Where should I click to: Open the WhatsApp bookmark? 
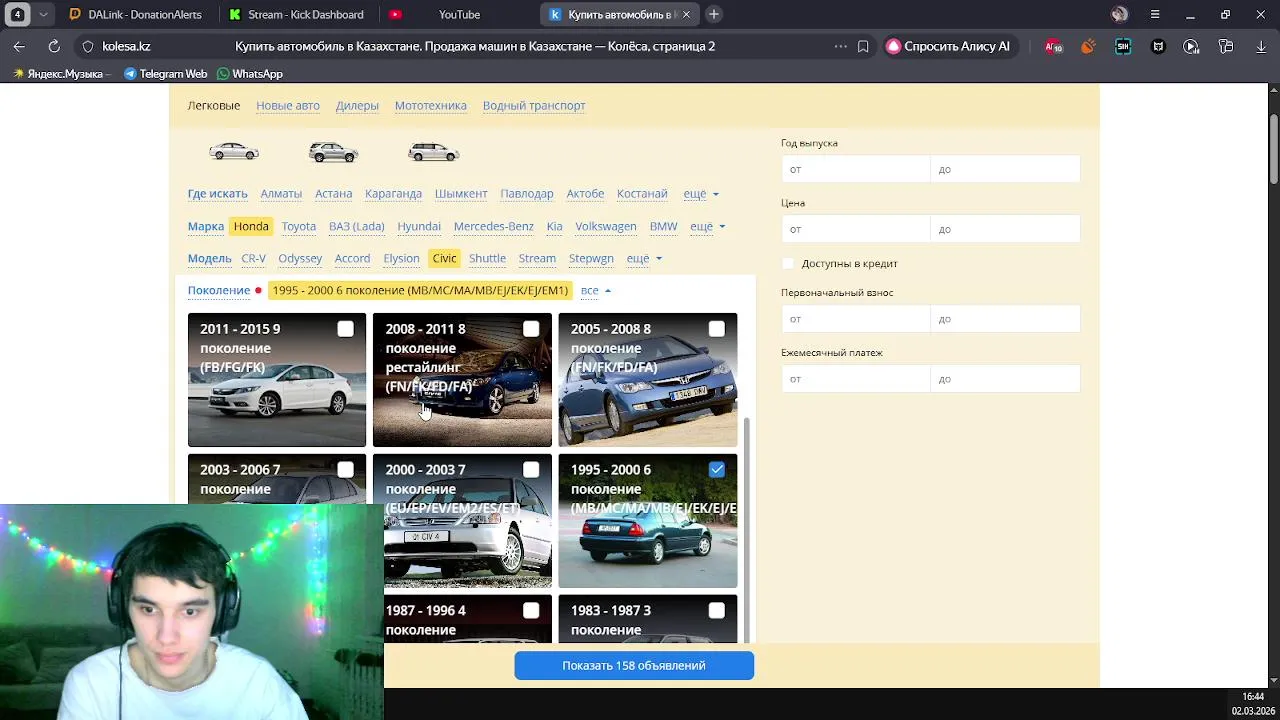click(x=250, y=74)
